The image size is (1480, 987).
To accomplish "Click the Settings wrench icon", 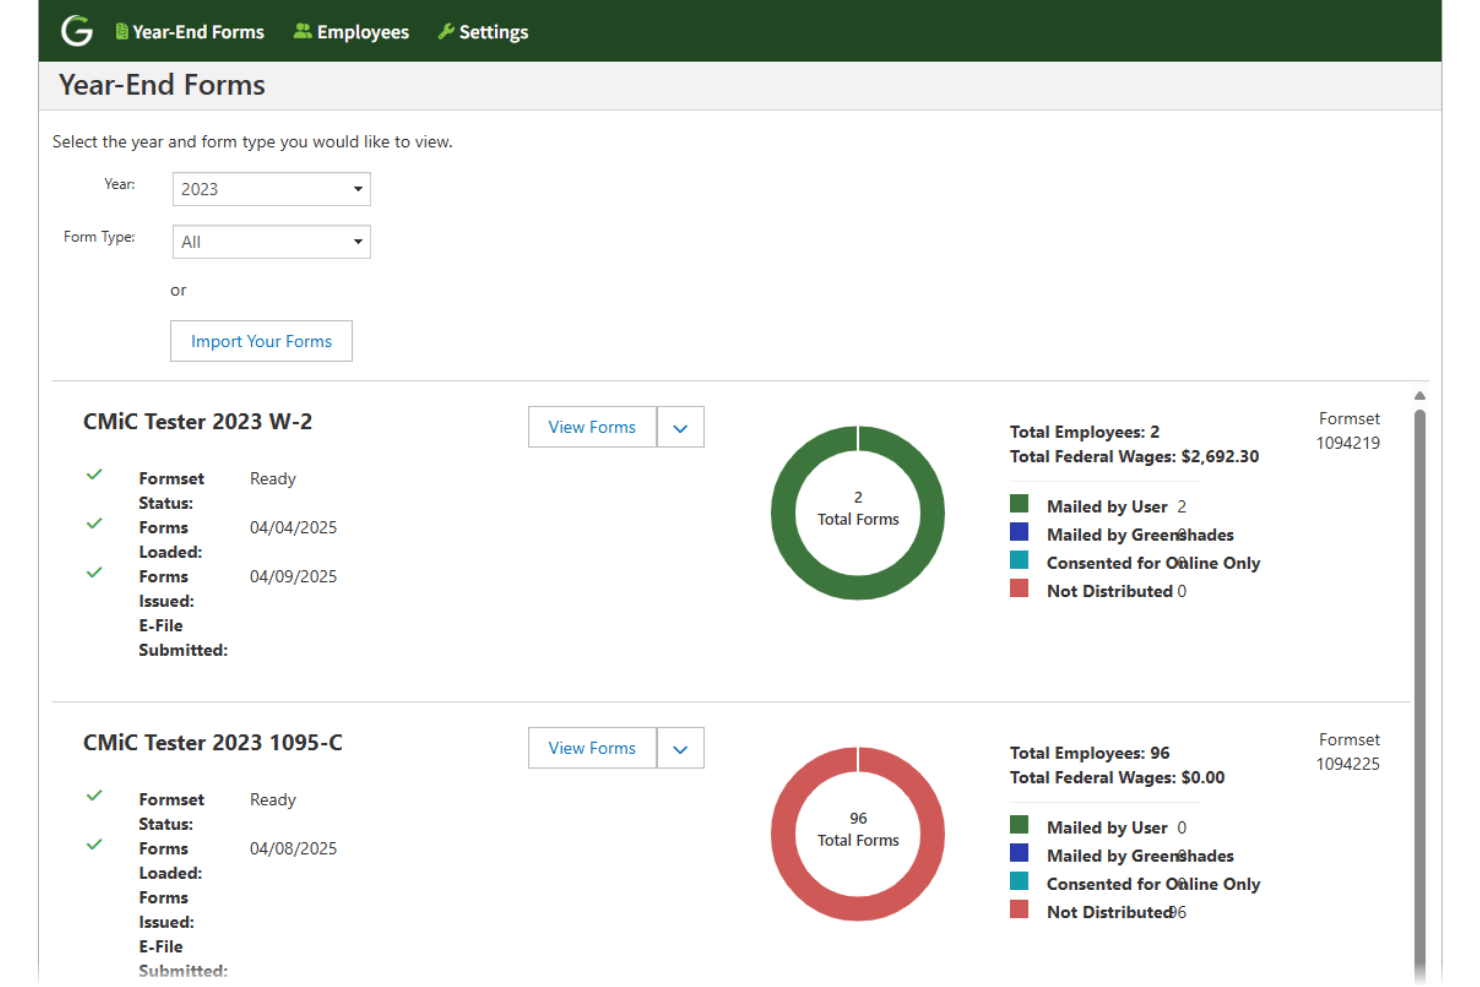I will coord(446,31).
